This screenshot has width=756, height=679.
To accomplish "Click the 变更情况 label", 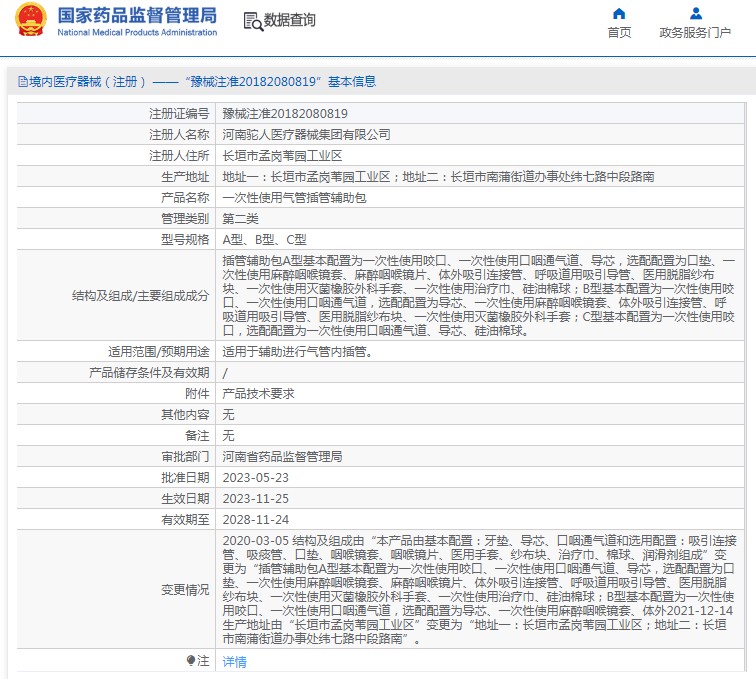I will click(x=185, y=589).
